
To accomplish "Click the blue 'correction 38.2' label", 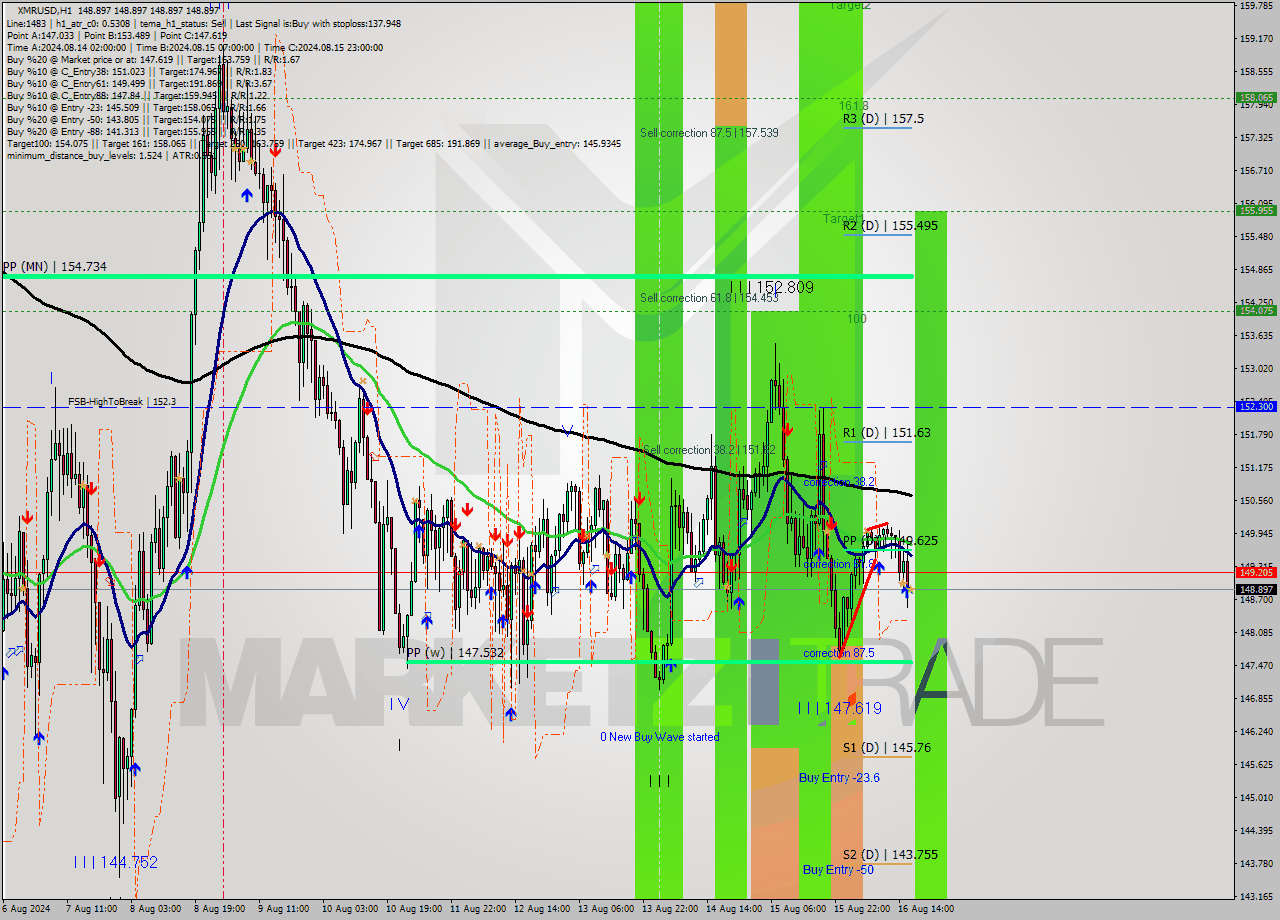I will coord(839,482).
